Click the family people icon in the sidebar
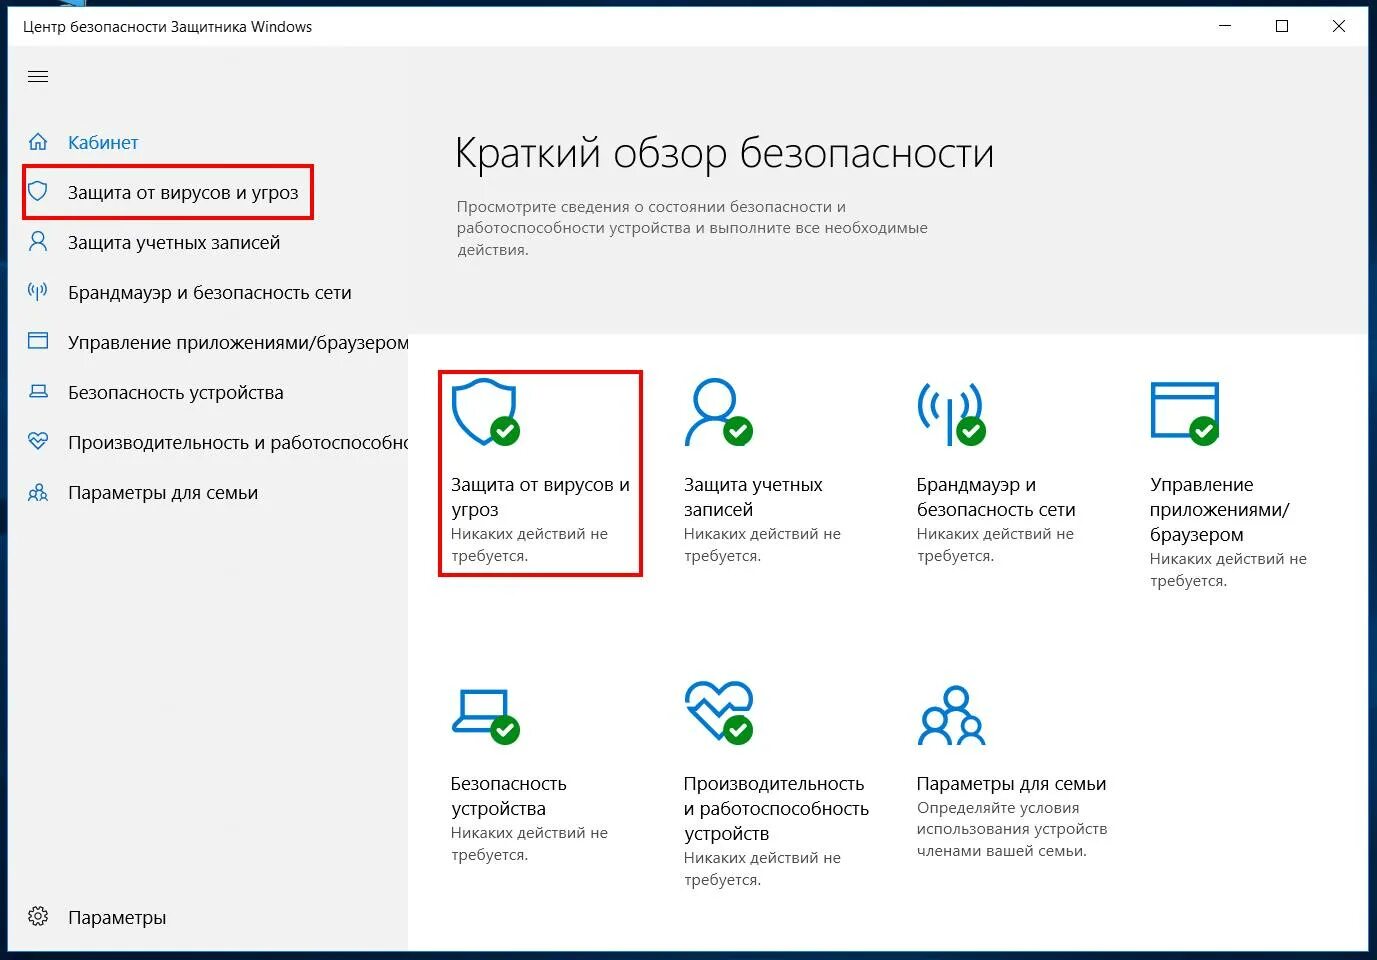 [x=38, y=492]
